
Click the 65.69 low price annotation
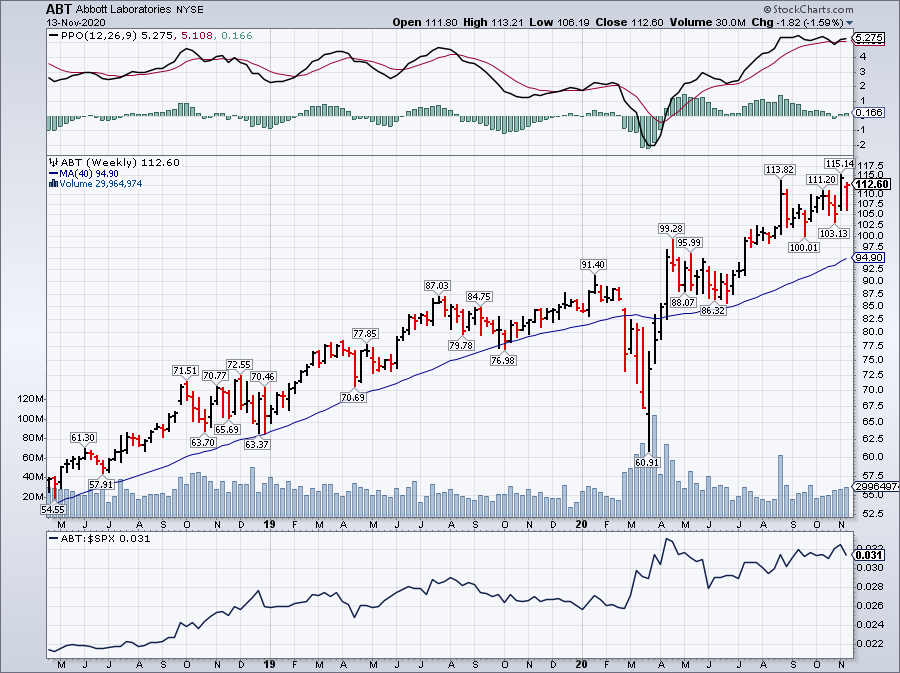[227, 429]
